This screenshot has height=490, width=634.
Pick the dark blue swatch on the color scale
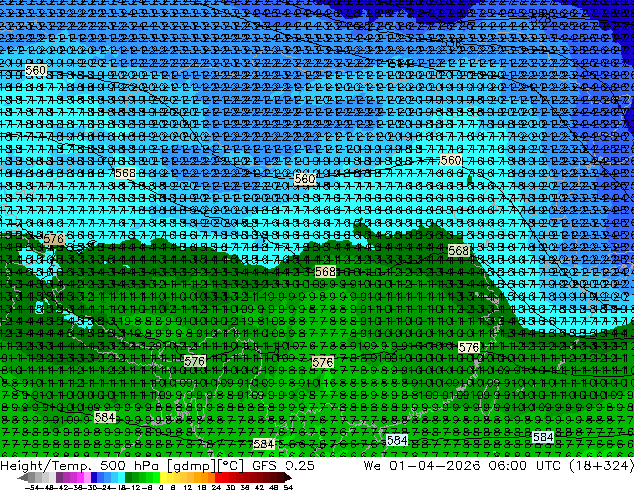(94, 478)
